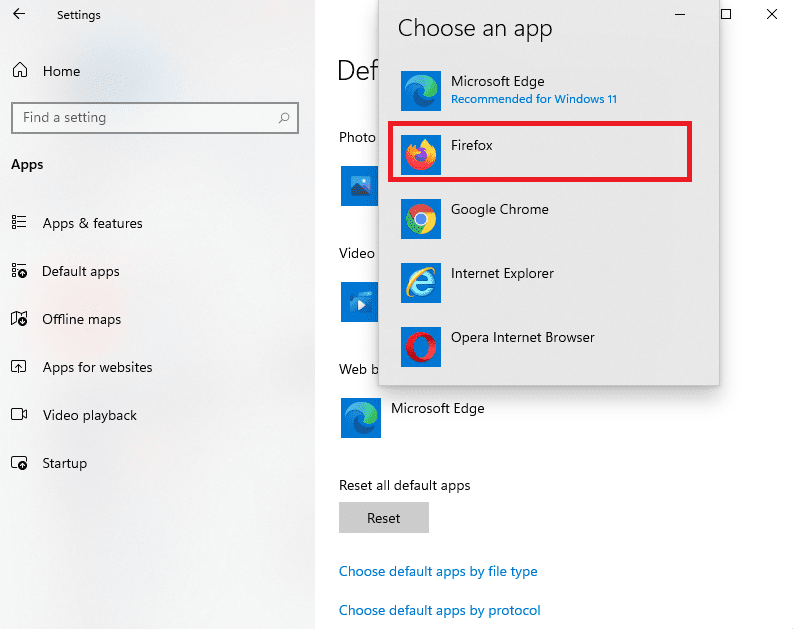
Task: Select Firefox as default browser
Action: pyautogui.click(x=540, y=152)
